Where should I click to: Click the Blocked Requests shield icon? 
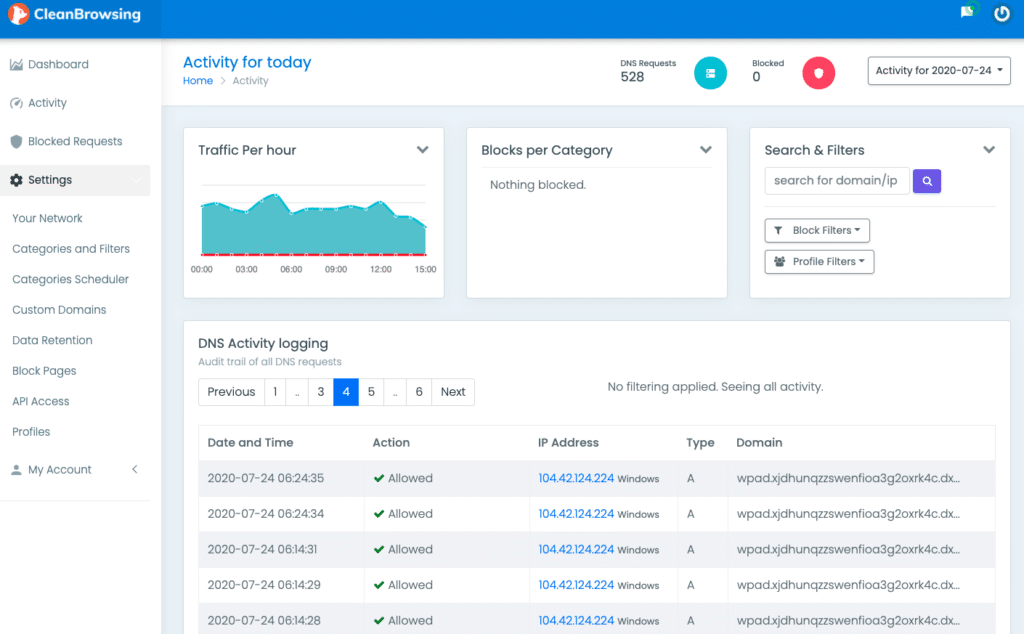coord(16,141)
